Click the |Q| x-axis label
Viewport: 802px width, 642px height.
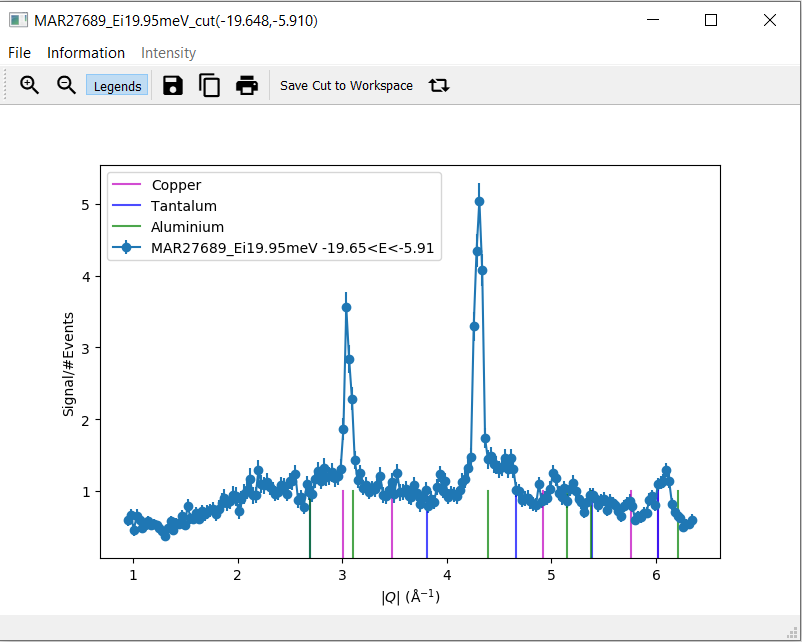coord(410,597)
